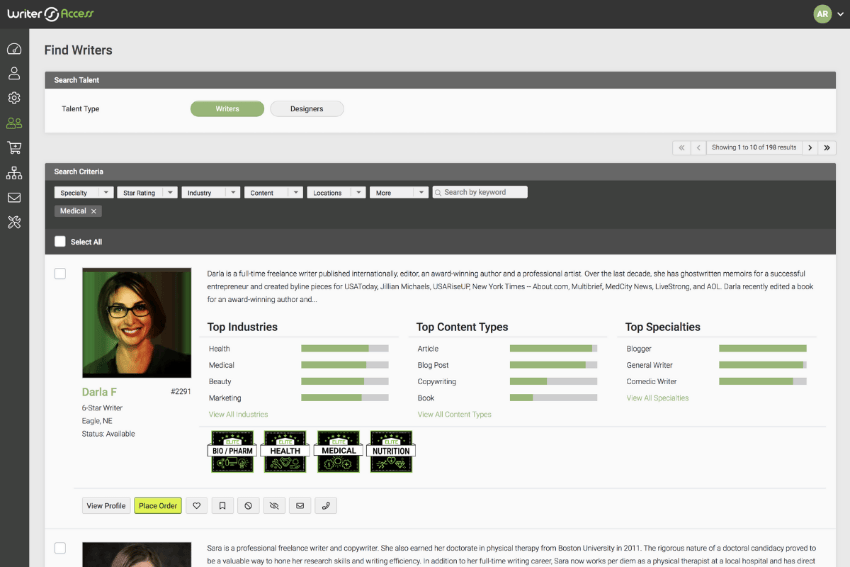850x567 pixels.
Task: Click 'Showing 1 to 10 of 198 results'
Action: [x=754, y=147]
